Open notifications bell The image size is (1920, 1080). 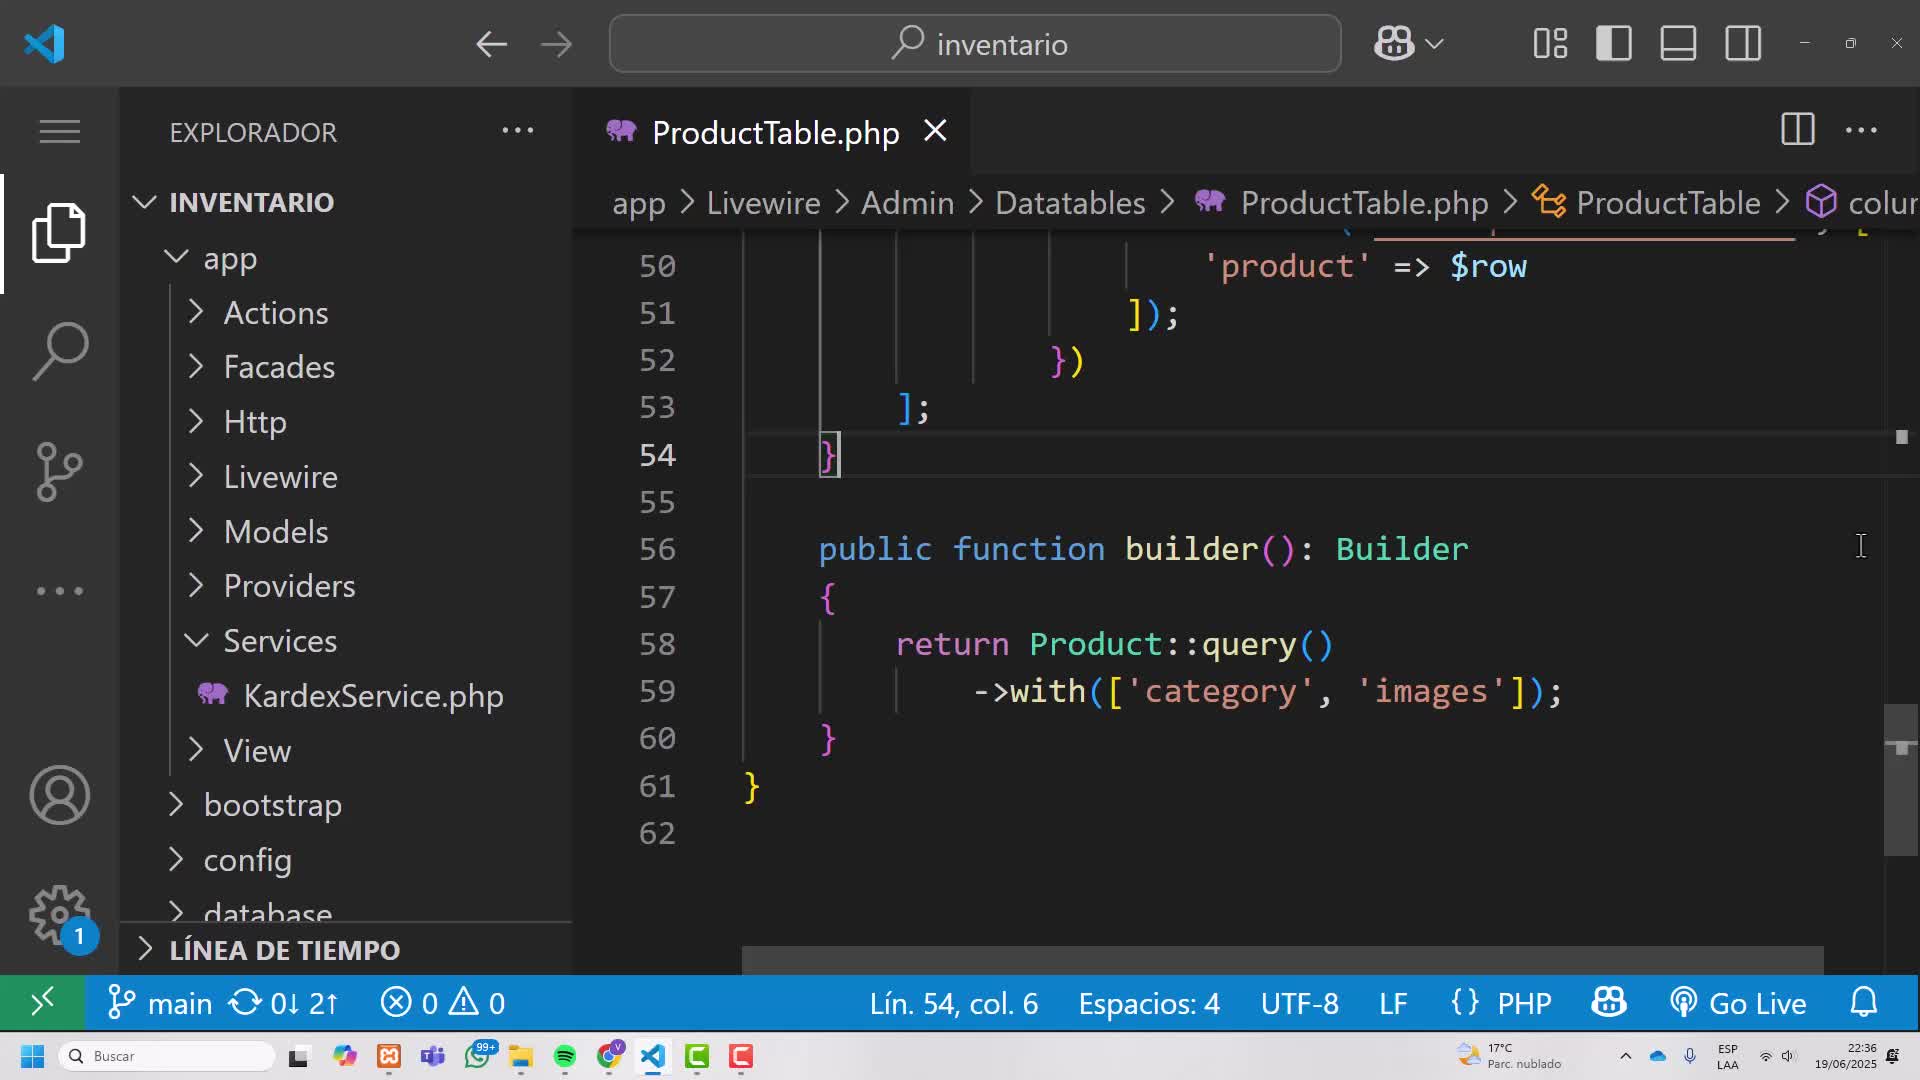point(1864,1002)
